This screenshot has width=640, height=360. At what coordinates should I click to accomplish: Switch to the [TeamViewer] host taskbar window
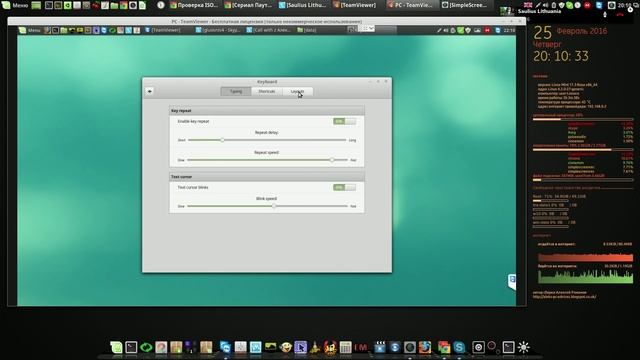click(354, 5)
